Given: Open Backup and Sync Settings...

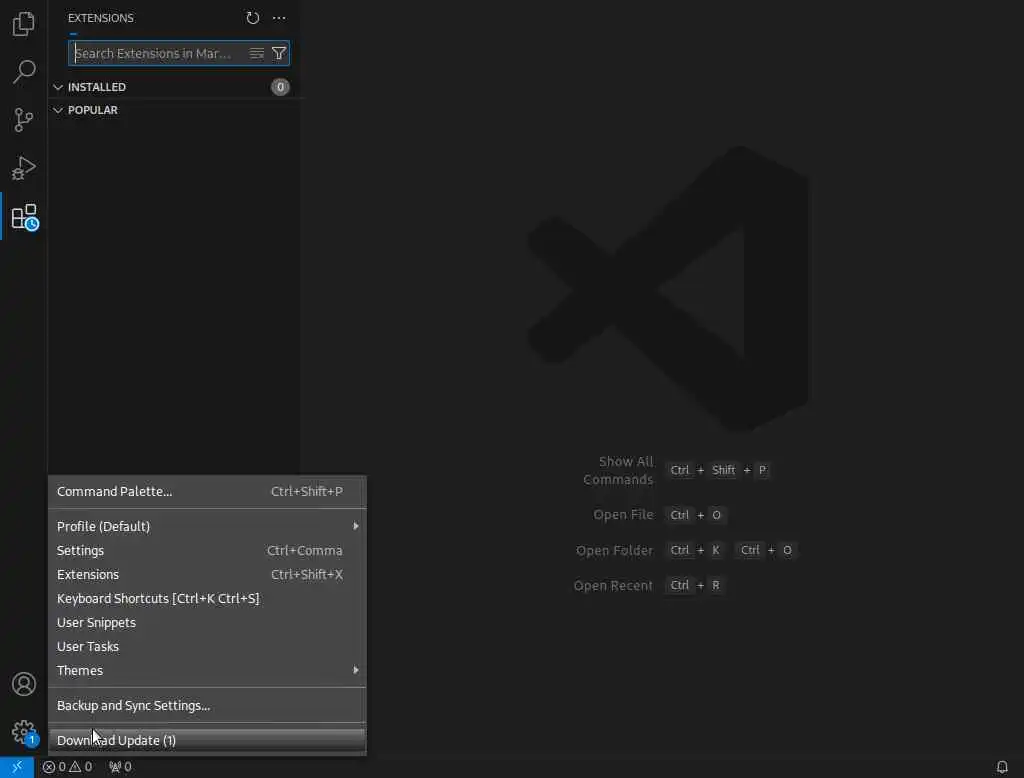Looking at the screenshot, I should (208, 705).
